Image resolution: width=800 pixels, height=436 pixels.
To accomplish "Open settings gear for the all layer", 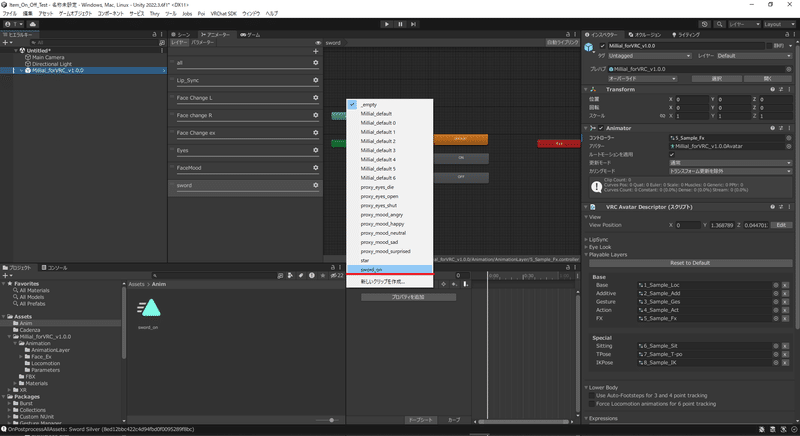I will click(x=315, y=63).
